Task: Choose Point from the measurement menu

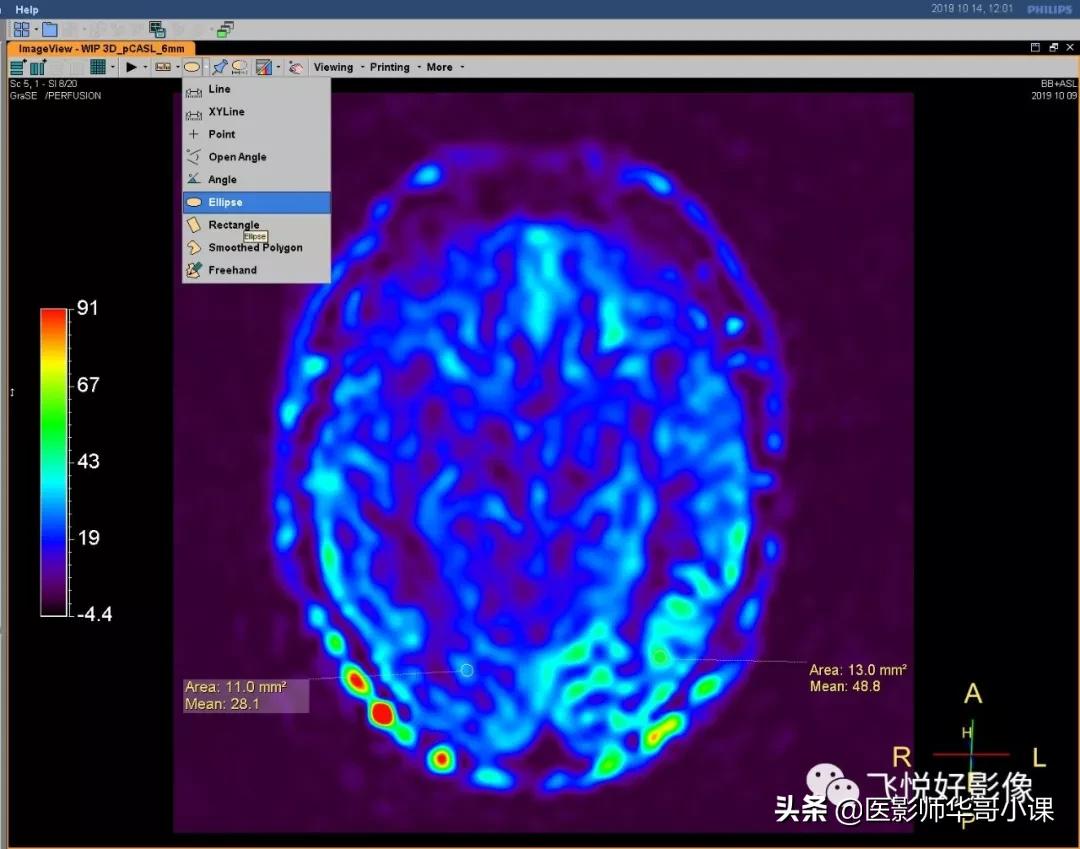Action: tap(256, 134)
